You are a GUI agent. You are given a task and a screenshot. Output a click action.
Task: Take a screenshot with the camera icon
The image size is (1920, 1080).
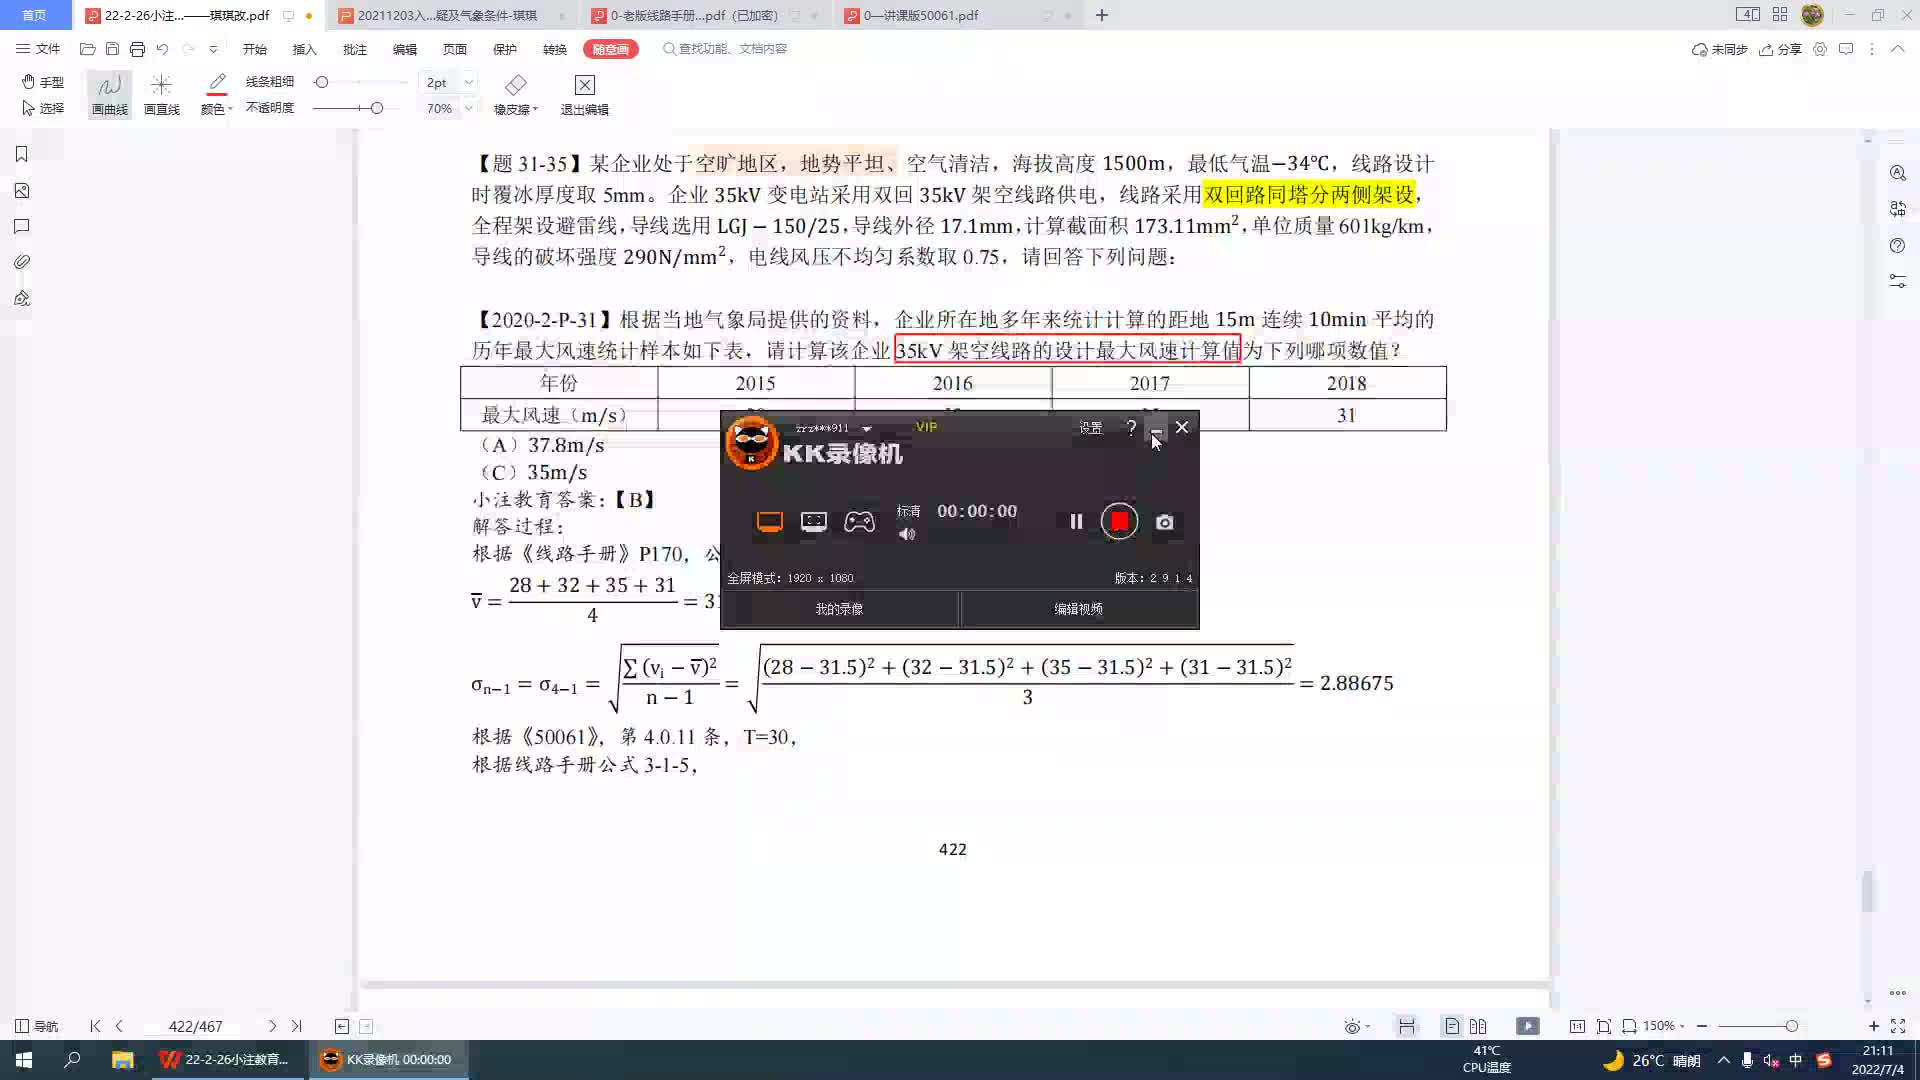[1164, 522]
